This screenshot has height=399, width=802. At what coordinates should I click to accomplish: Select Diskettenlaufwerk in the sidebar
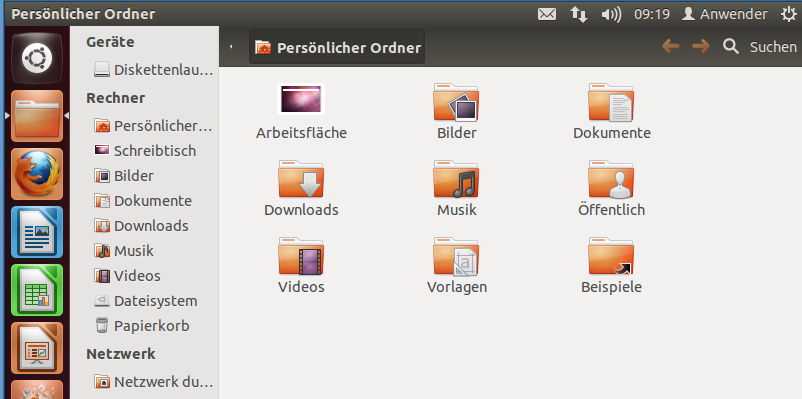[x=152, y=70]
